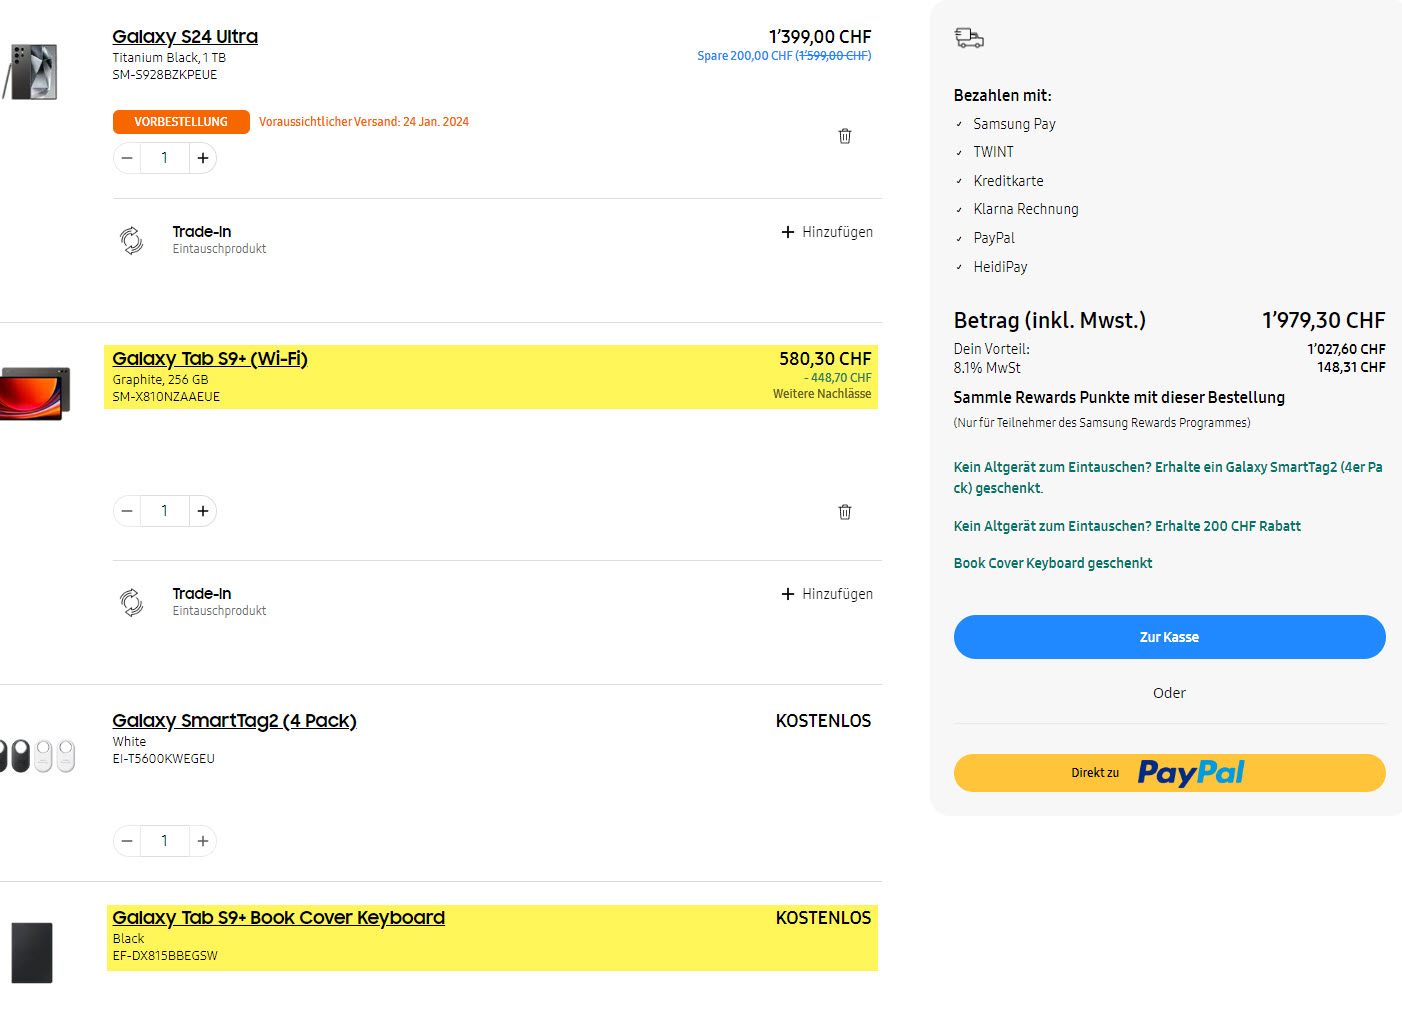
Task: Open the Galaxy Tab S9+ (Wi-Fi) product link
Action: 210,359
